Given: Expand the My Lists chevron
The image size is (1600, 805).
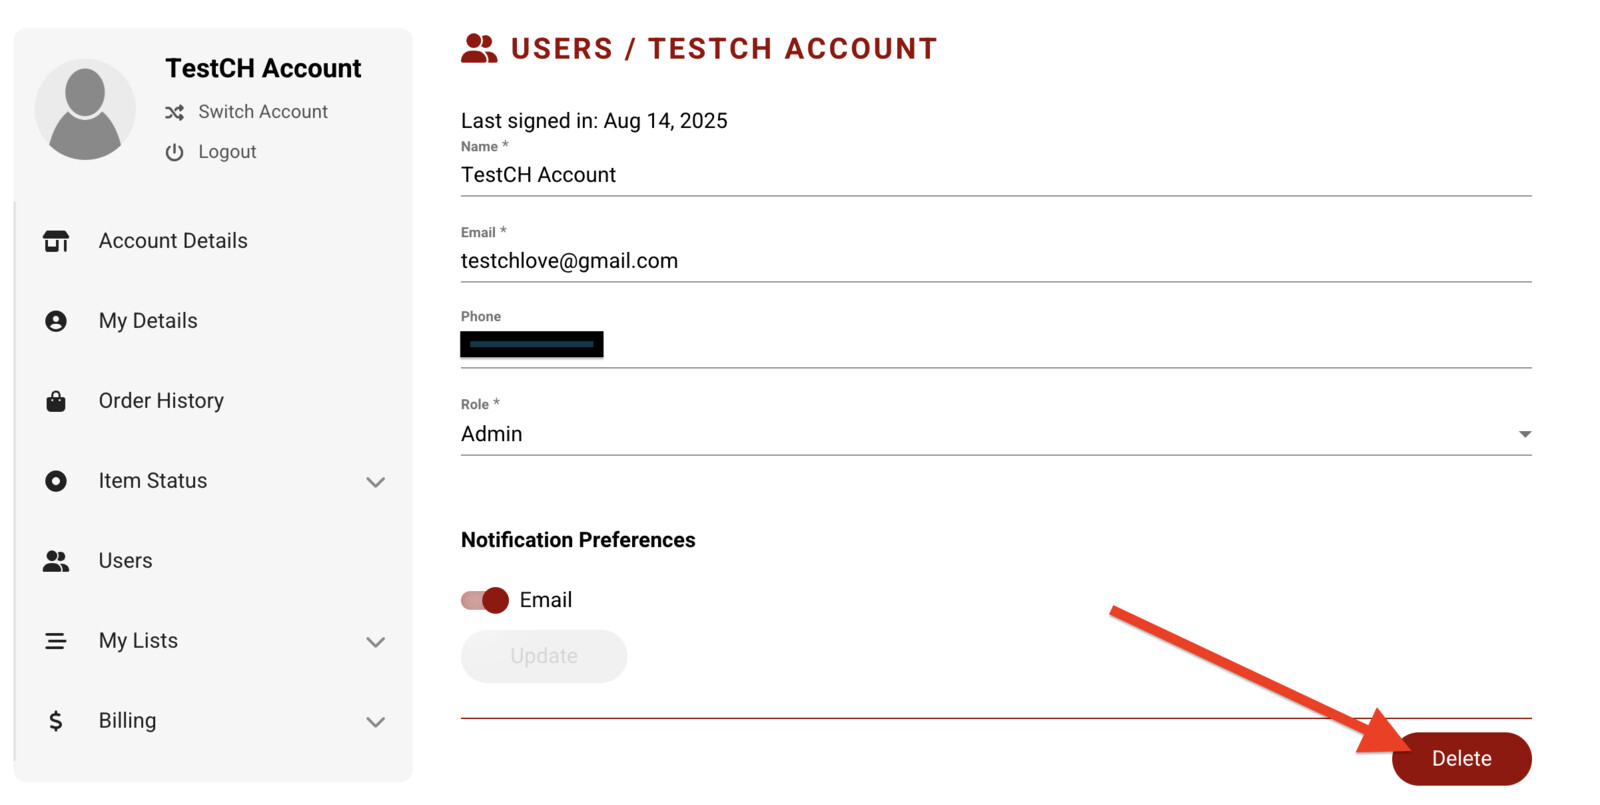Looking at the screenshot, I should 375,642.
